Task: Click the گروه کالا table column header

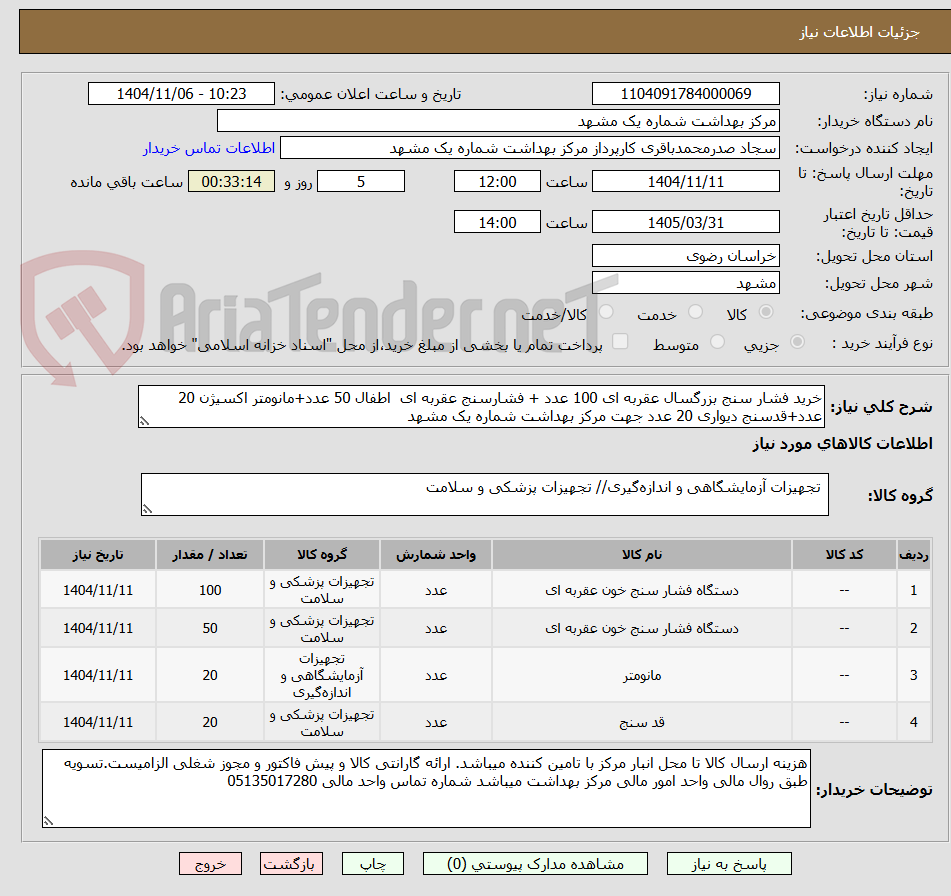Action: 322,554
